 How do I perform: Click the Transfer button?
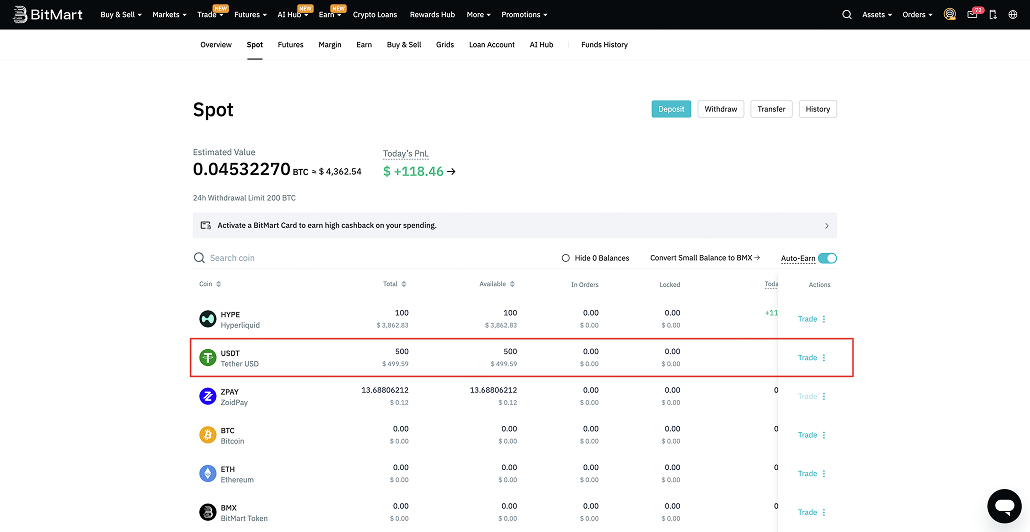(771, 109)
